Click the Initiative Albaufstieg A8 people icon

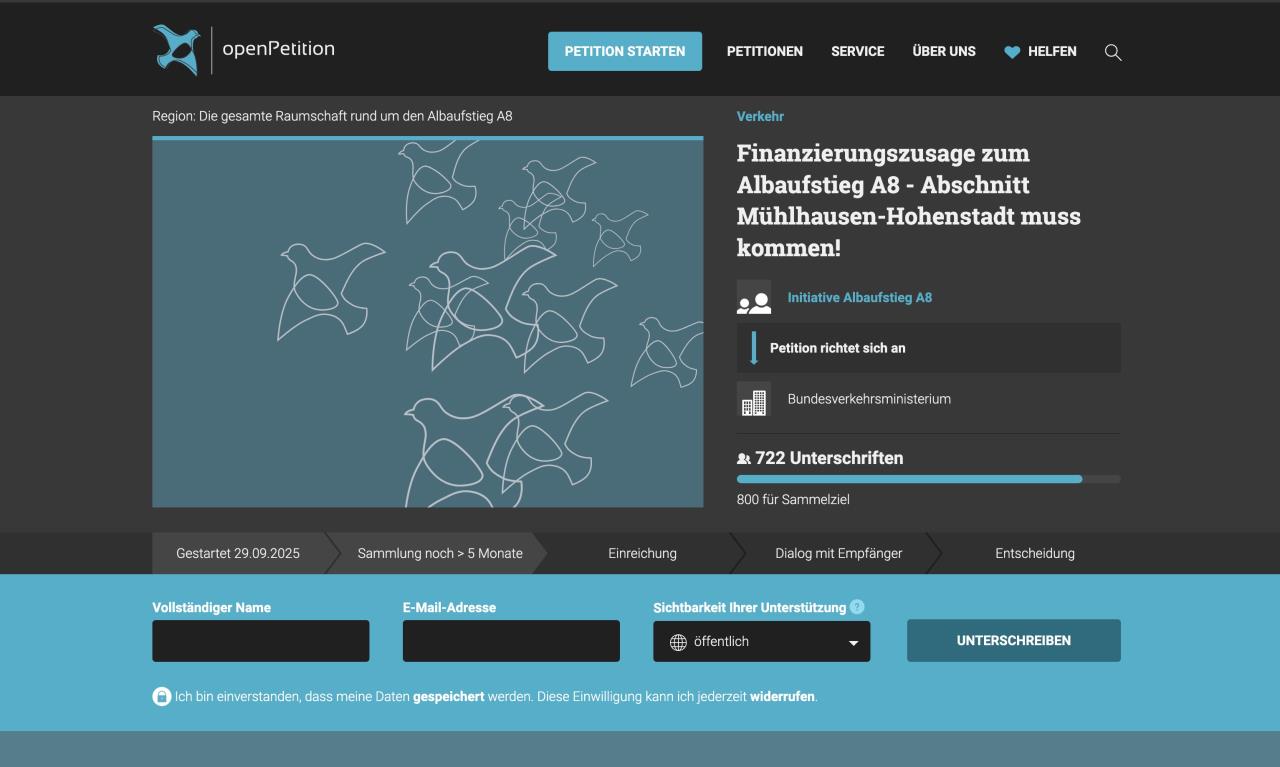pyautogui.click(x=754, y=298)
